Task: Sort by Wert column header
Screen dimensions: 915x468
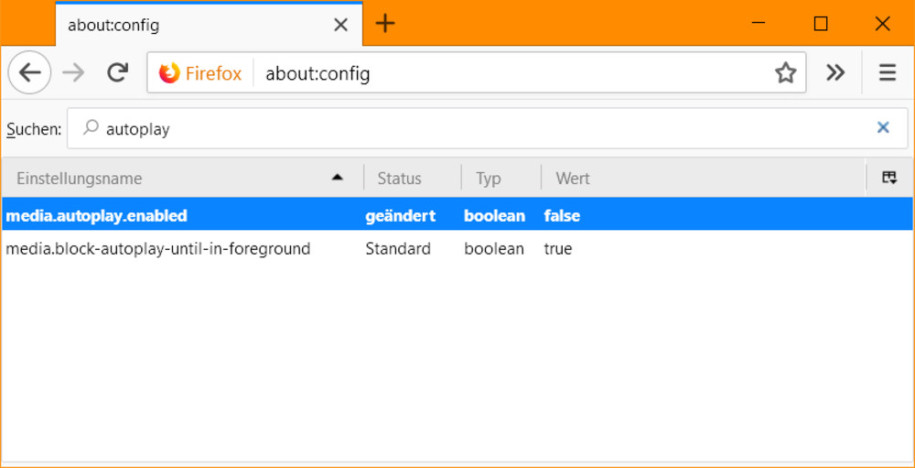Action: pyautogui.click(x=703, y=178)
